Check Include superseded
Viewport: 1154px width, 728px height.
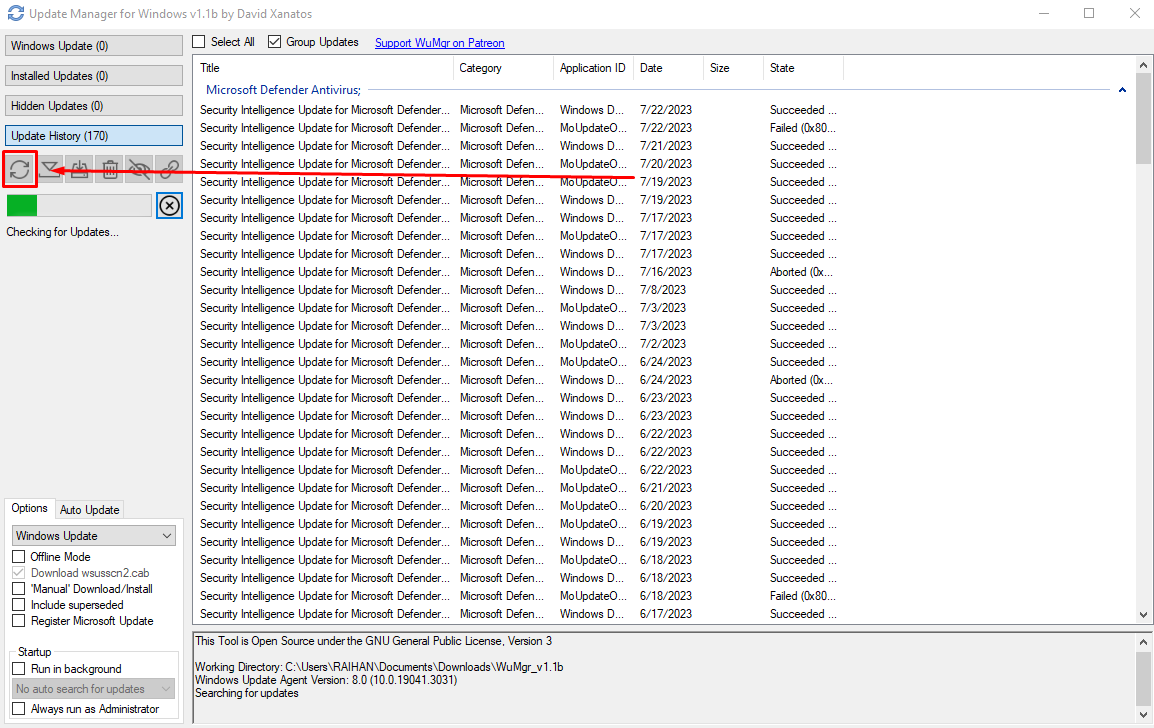pos(19,605)
